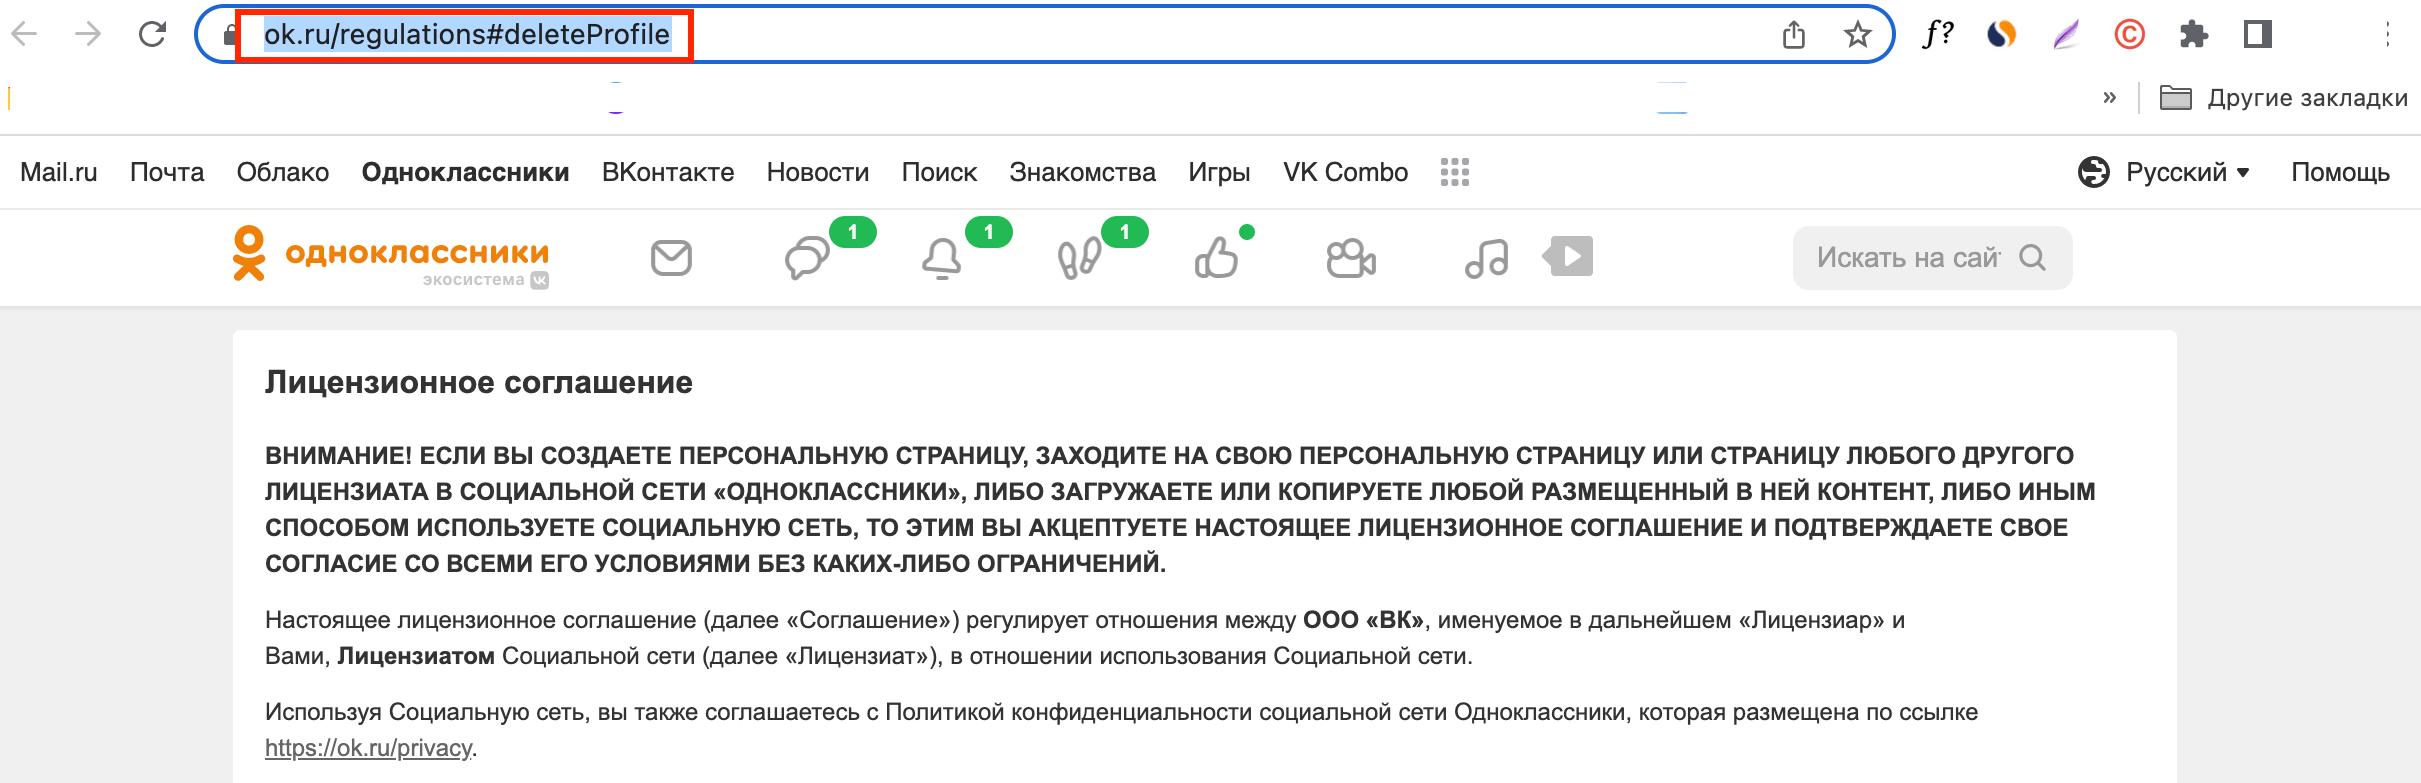Click the Одноклассники logo
The width and height of the screenshot is (2421, 783).
click(x=391, y=256)
